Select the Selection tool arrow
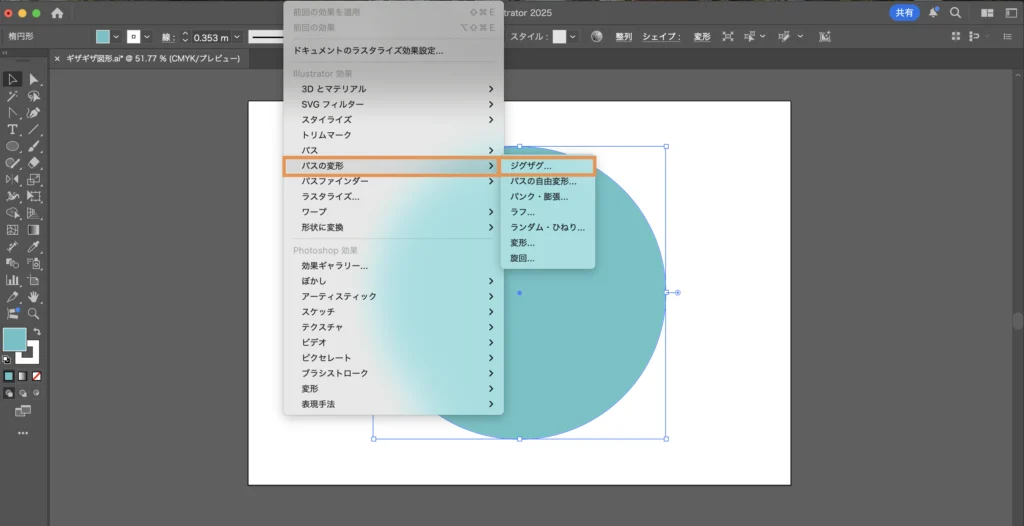 click(13, 80)
